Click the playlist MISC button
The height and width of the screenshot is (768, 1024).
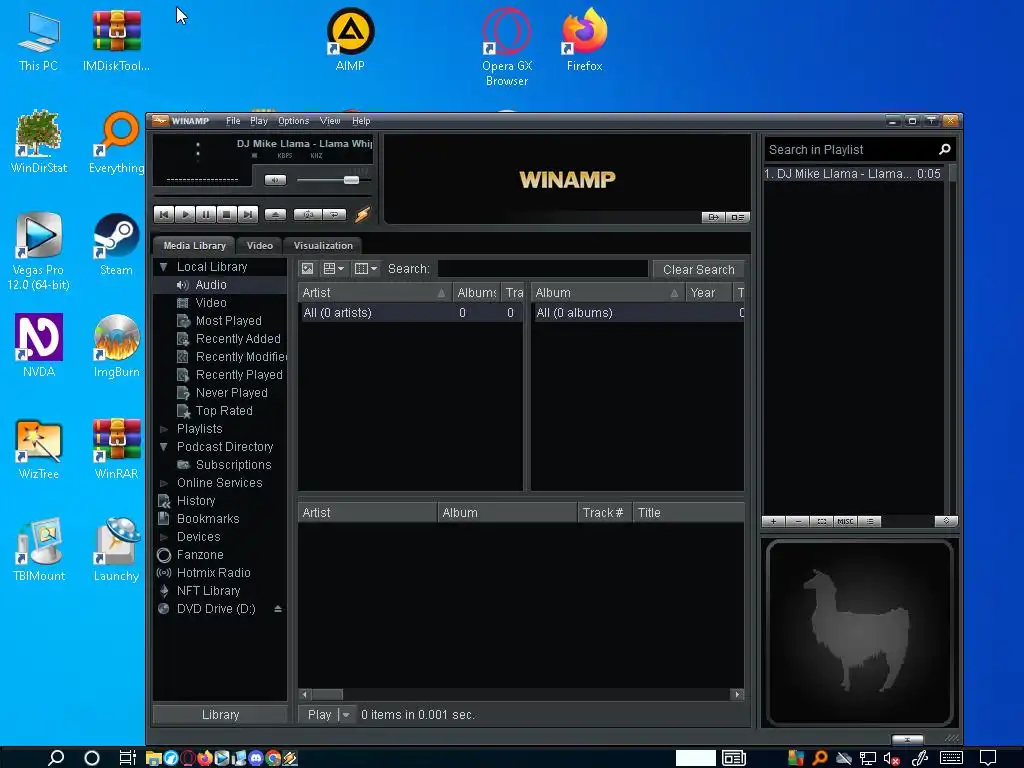click(x=845, y=521)
